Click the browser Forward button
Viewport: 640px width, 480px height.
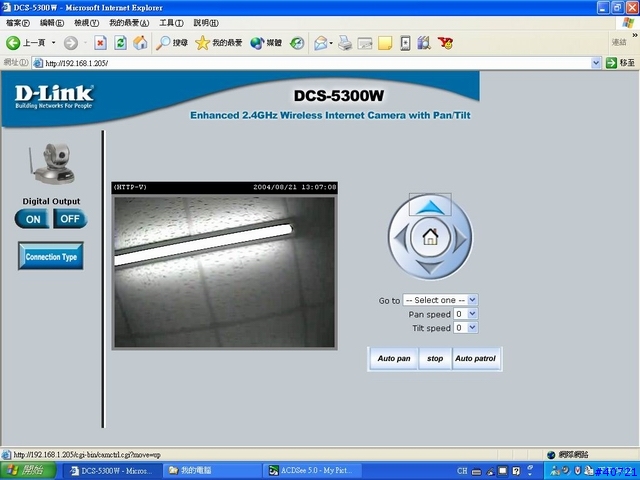[71, 43]
